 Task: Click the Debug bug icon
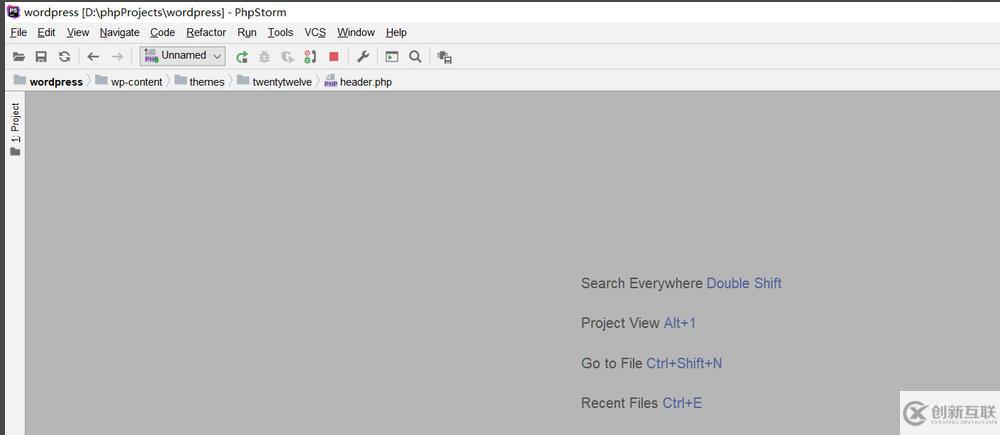pos(264,57)
